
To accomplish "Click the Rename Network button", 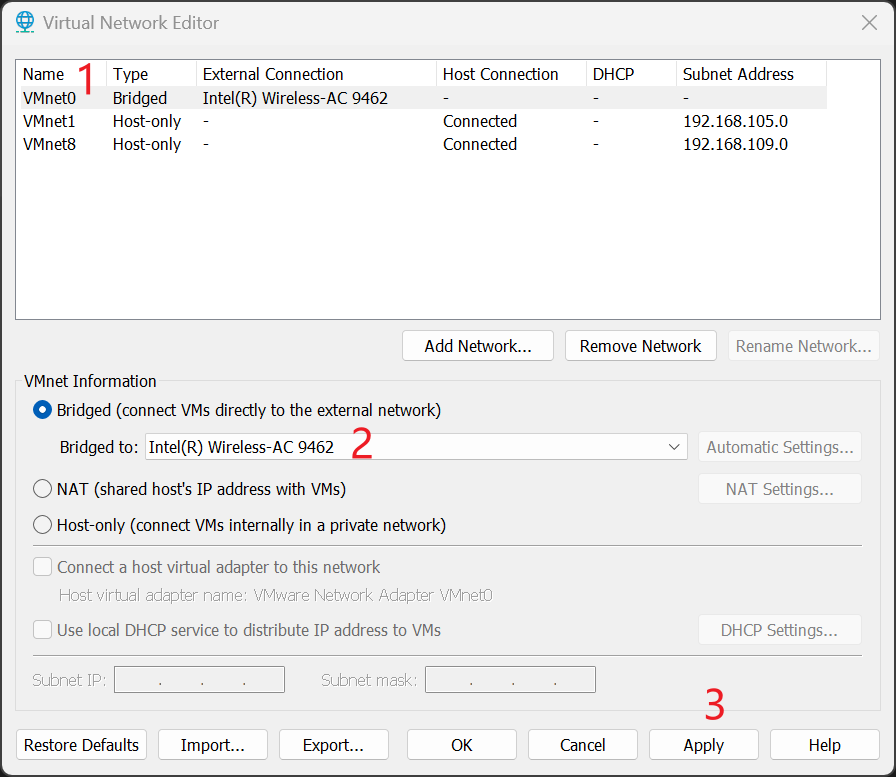I will point(803,346).
